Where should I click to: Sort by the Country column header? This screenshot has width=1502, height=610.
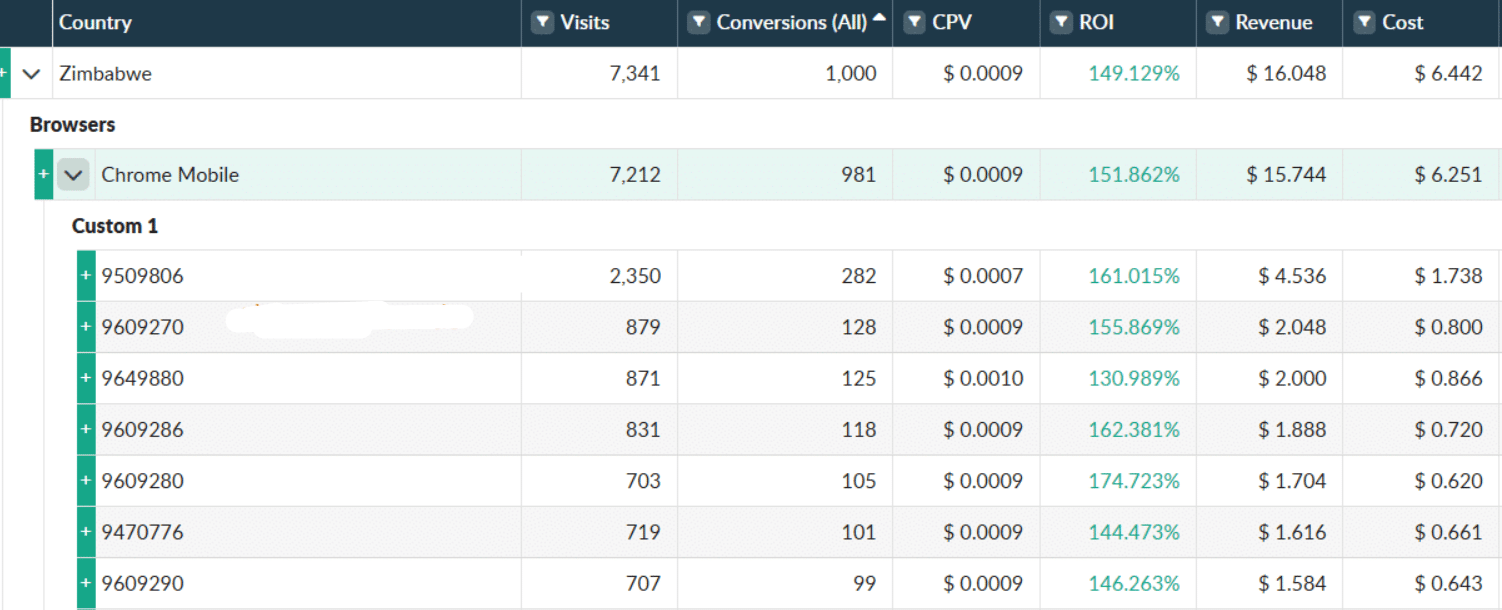[95, 22]
